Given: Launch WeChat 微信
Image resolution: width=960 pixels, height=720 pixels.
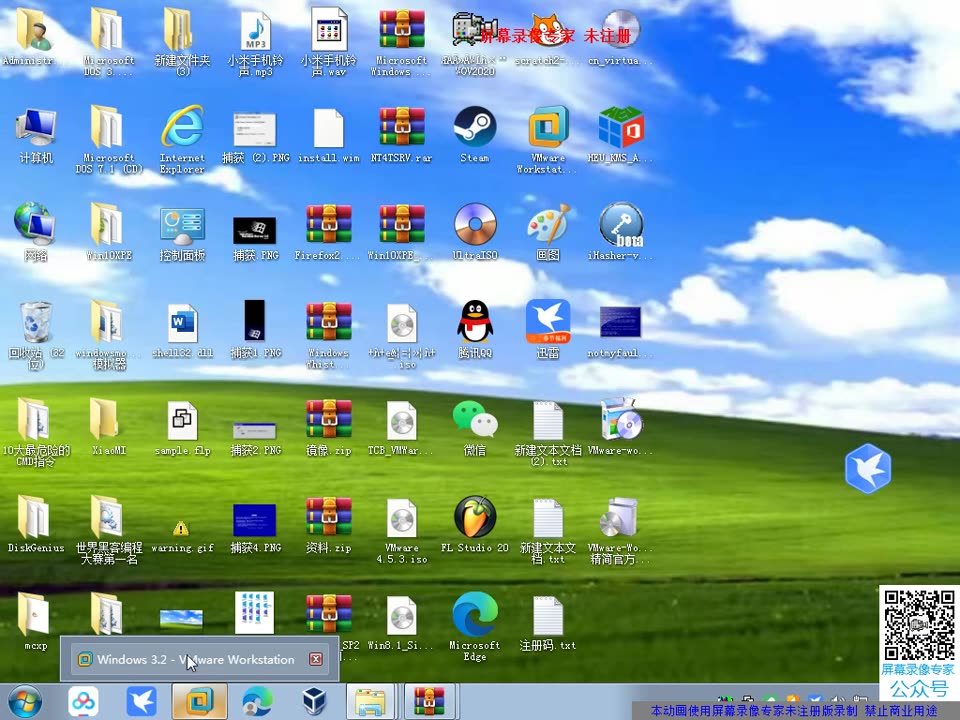Looking at the screenshot, I should tap(474, 420).
